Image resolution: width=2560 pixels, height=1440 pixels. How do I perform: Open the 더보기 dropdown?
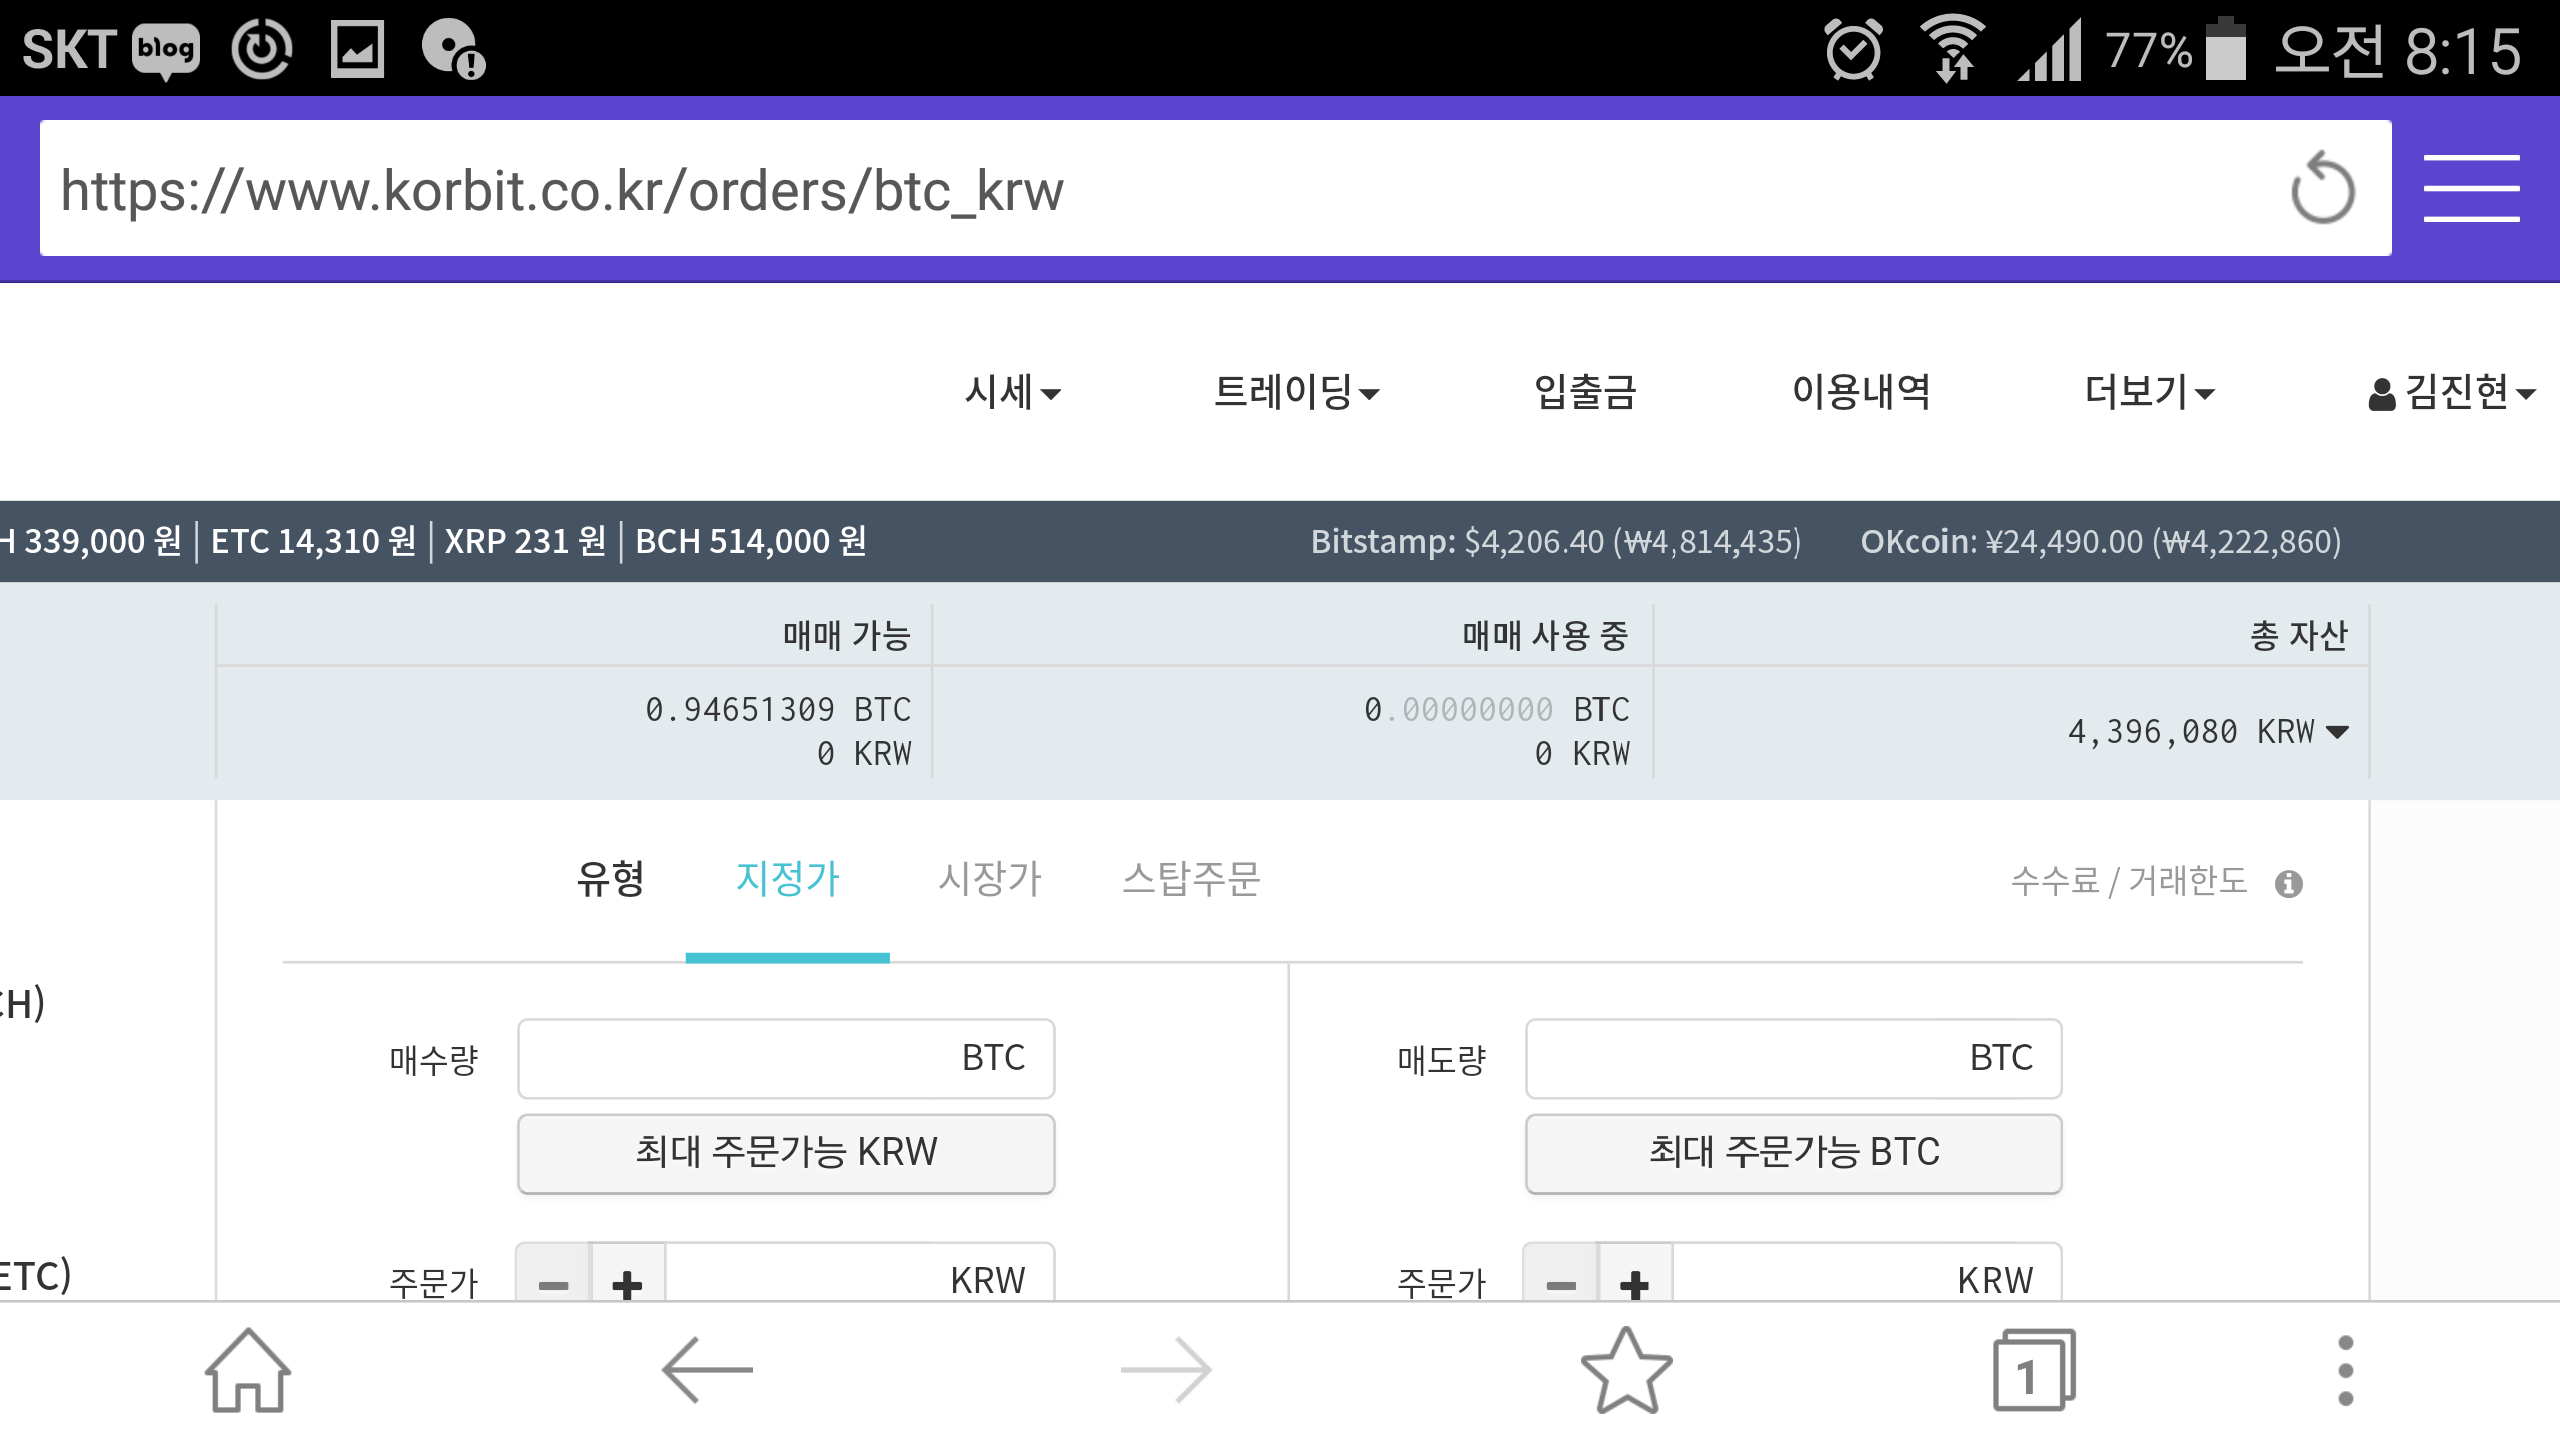coord(2149,392)
